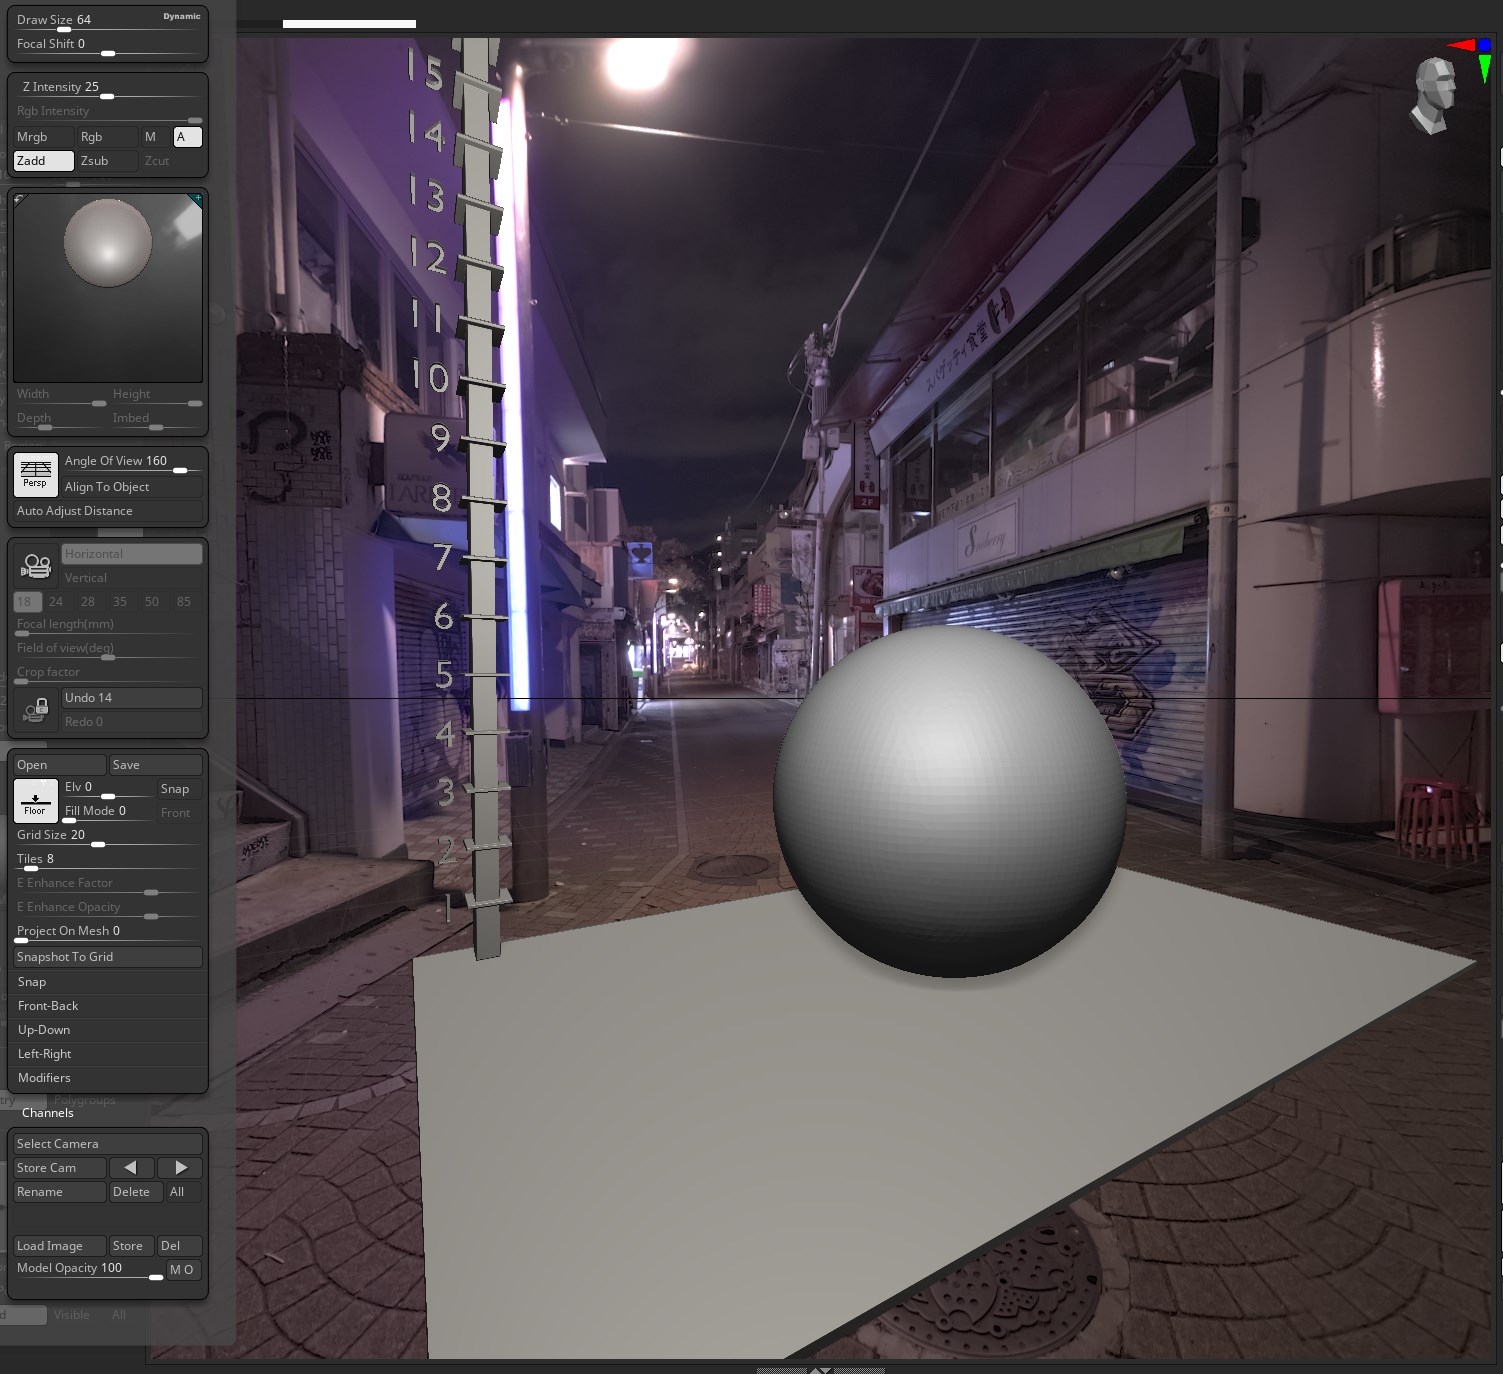Toggle the Persp perspective icon

[x=35, y=473]
